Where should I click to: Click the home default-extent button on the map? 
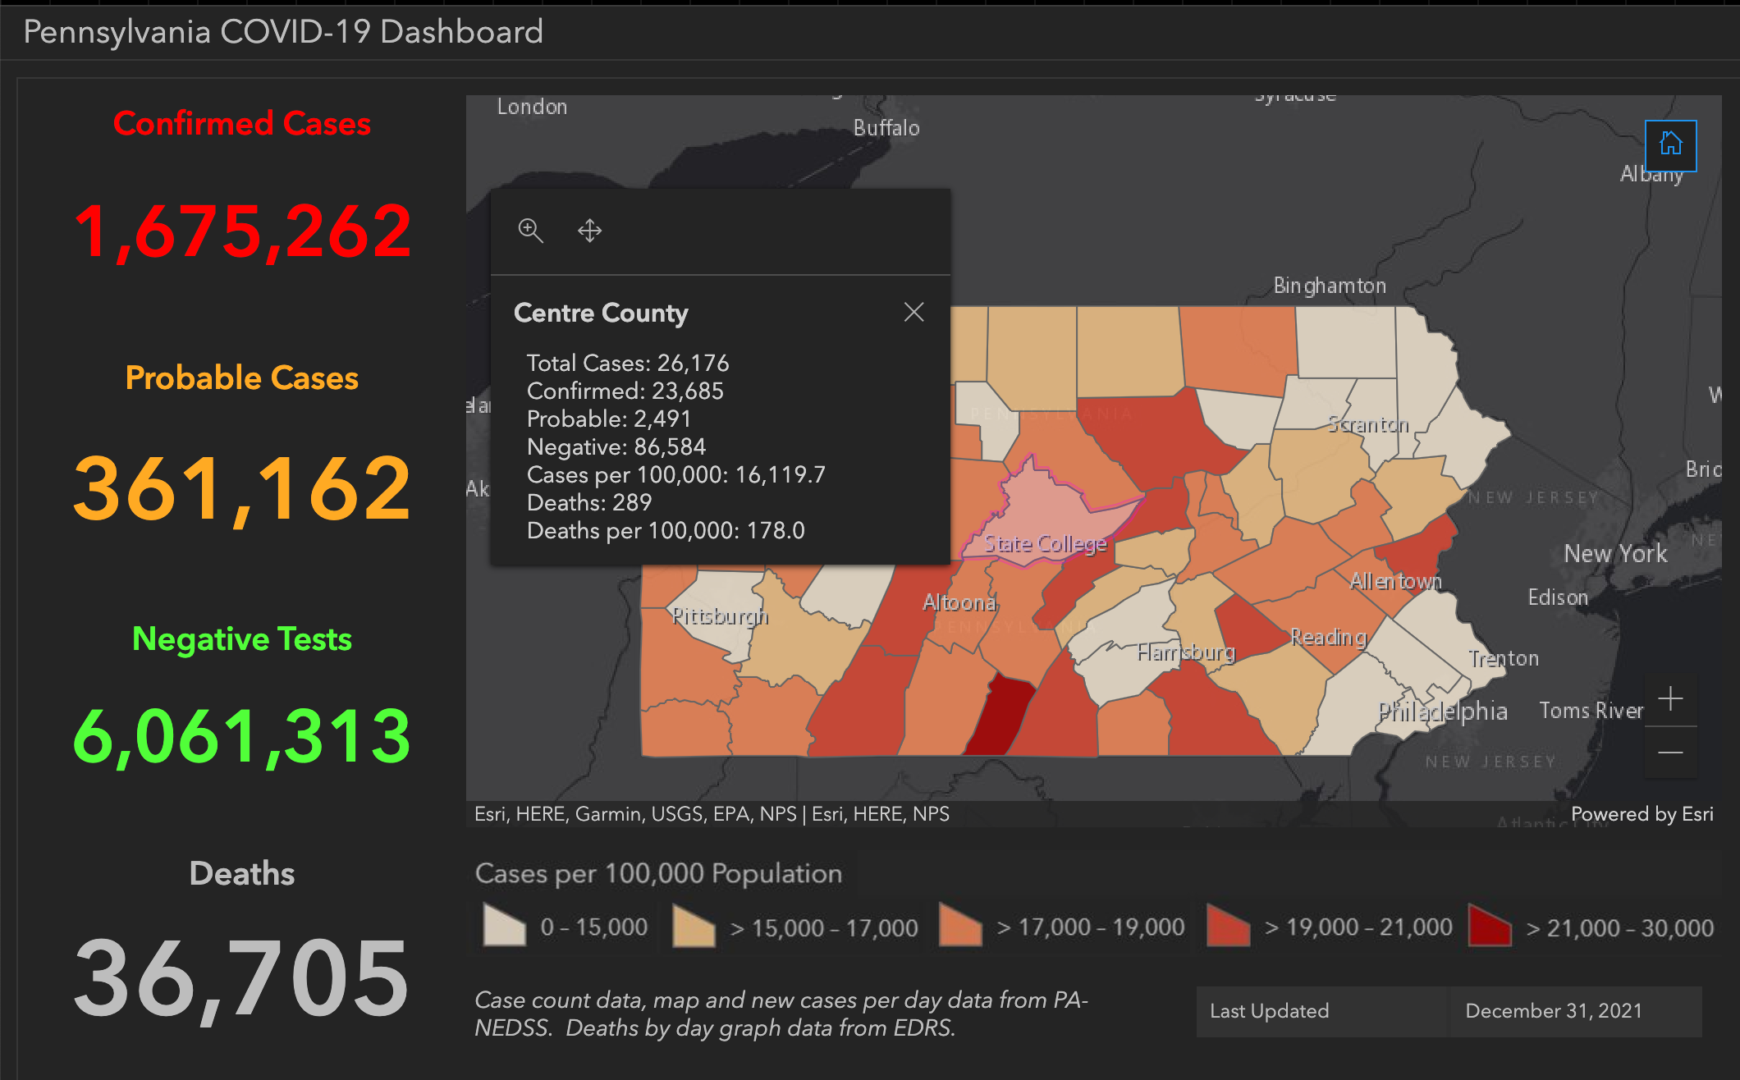click(x=1671, y=145)
